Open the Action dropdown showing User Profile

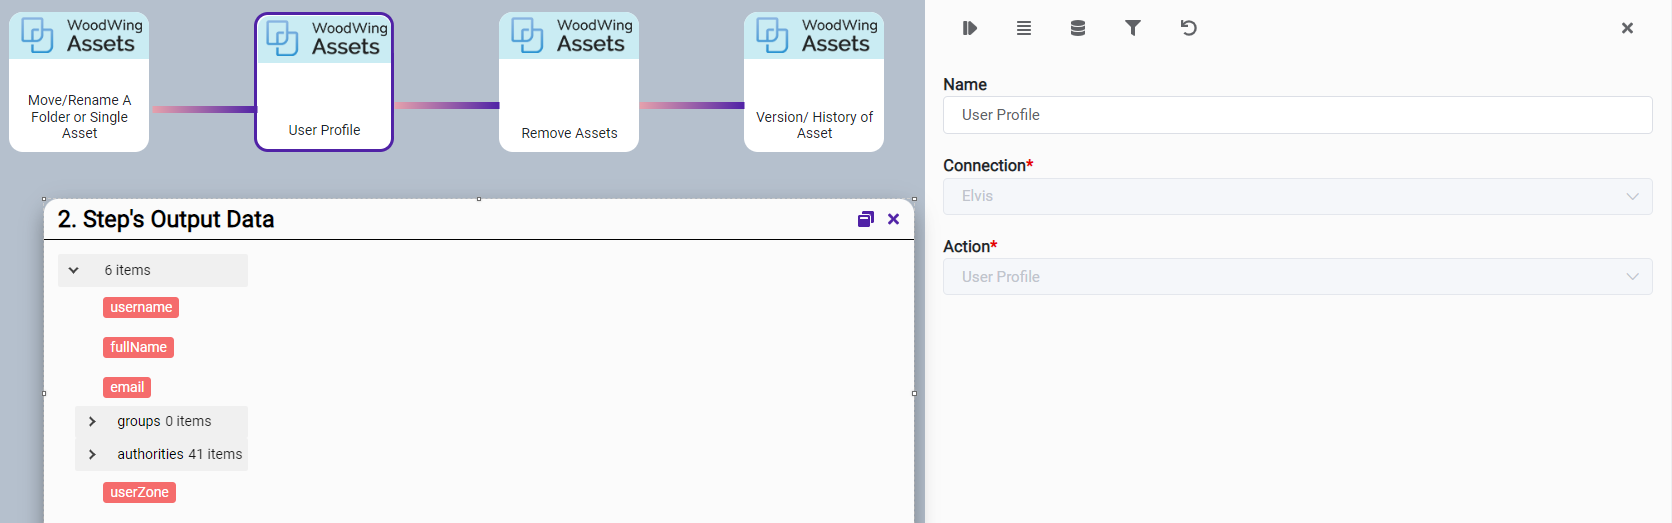click(x=1297, y=277)
